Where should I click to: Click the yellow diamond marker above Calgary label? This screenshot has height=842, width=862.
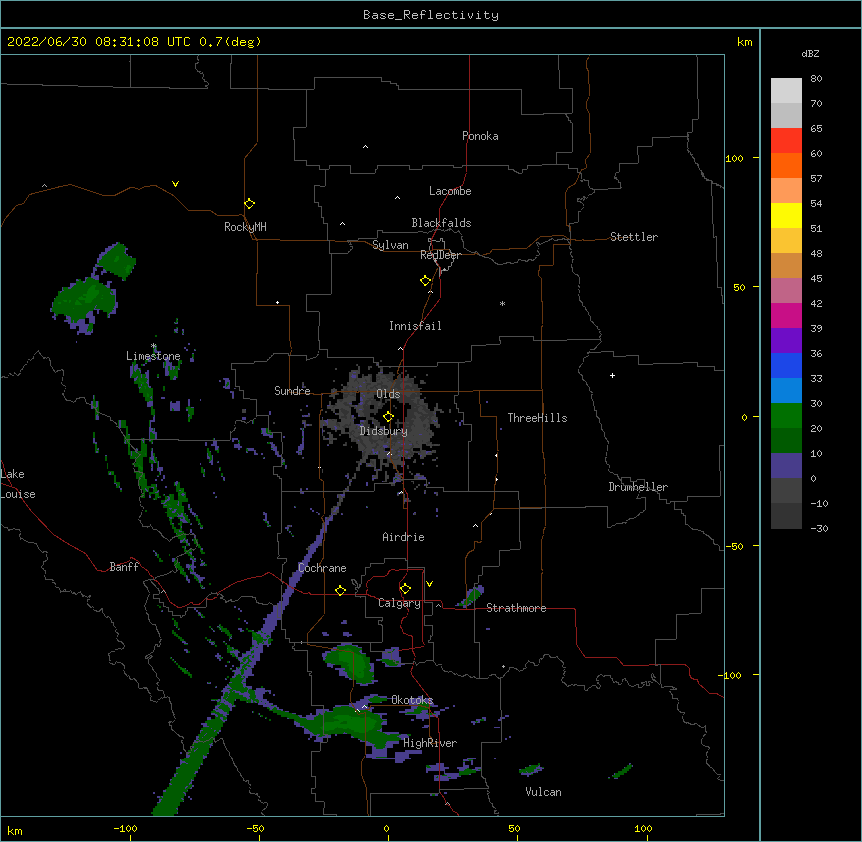click(405, 589)
